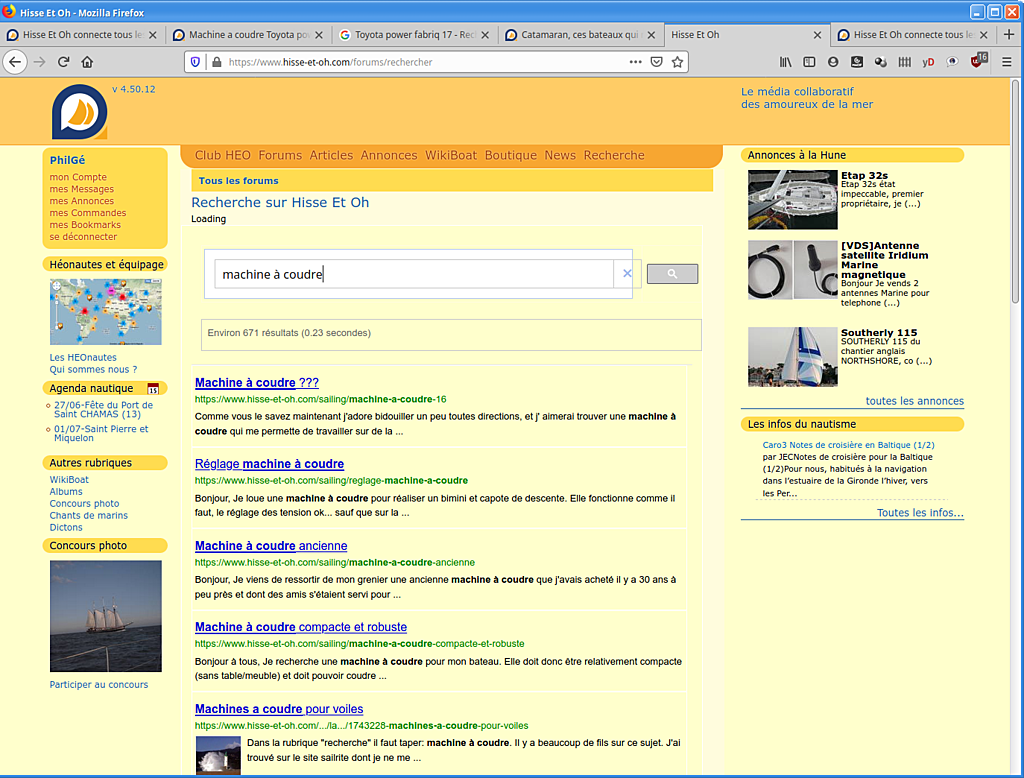Open Les HEOnautes link
This screenshot has width=1024, height=778.
[83, 357]
